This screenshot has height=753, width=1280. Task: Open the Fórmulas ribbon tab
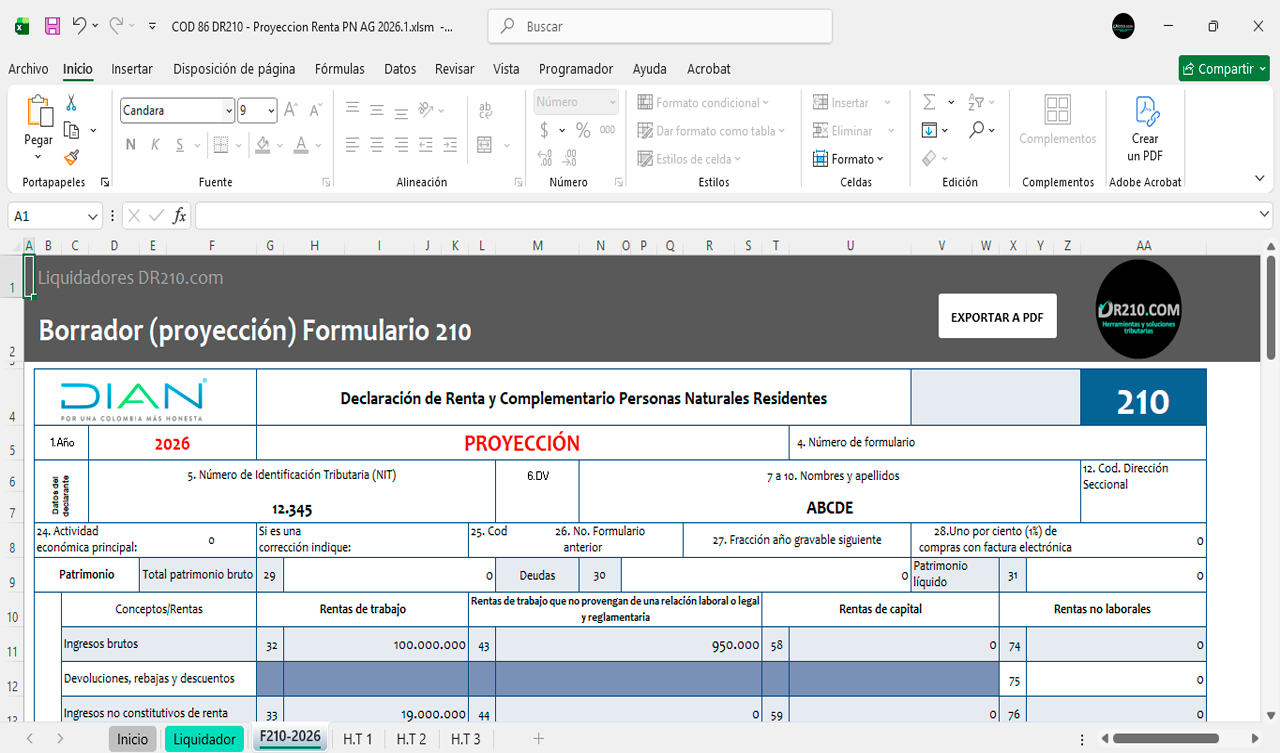[340, 69]
